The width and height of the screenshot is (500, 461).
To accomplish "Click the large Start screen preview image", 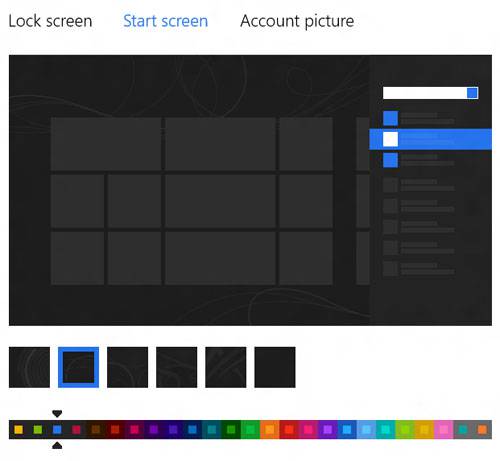I will coord(250,190).
